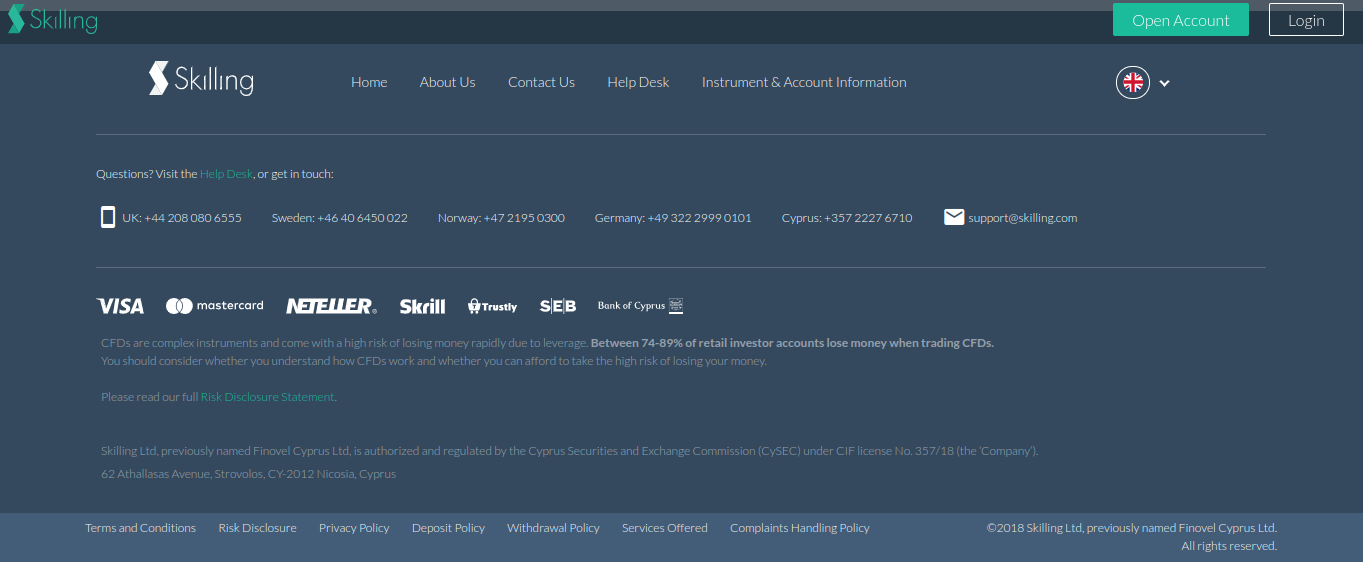Click the Mastercard logo

coord(215,306)
